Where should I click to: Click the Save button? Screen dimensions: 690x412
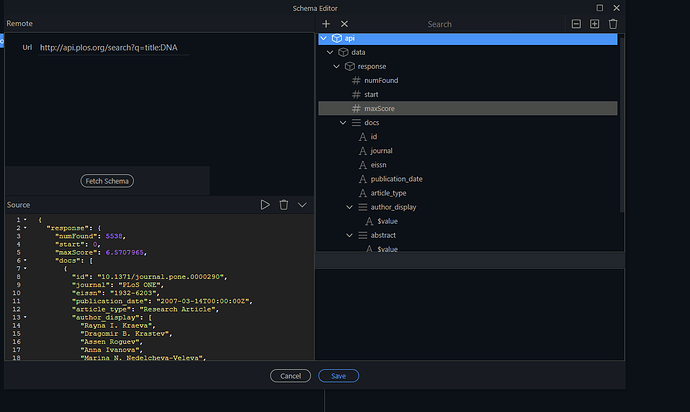pyautogui.click(x=338, y=376)
